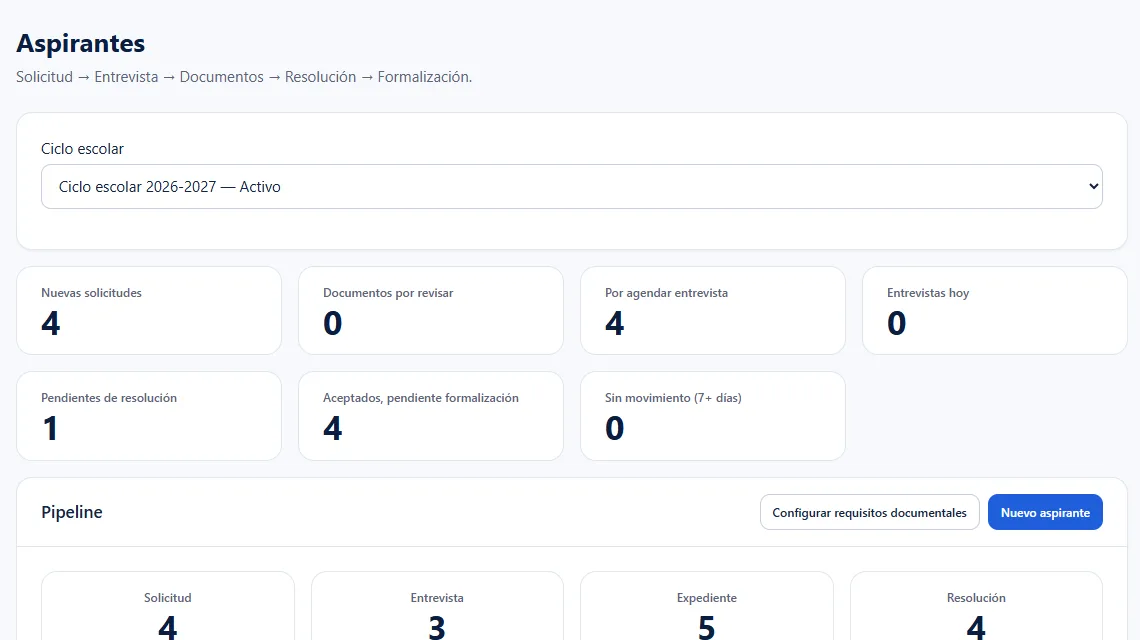Open the Sin movimiento (7+ días) card
Image resolution: width=1140 pixels, height=640 pixels.
pyautogui.click(x=713, y=416)
